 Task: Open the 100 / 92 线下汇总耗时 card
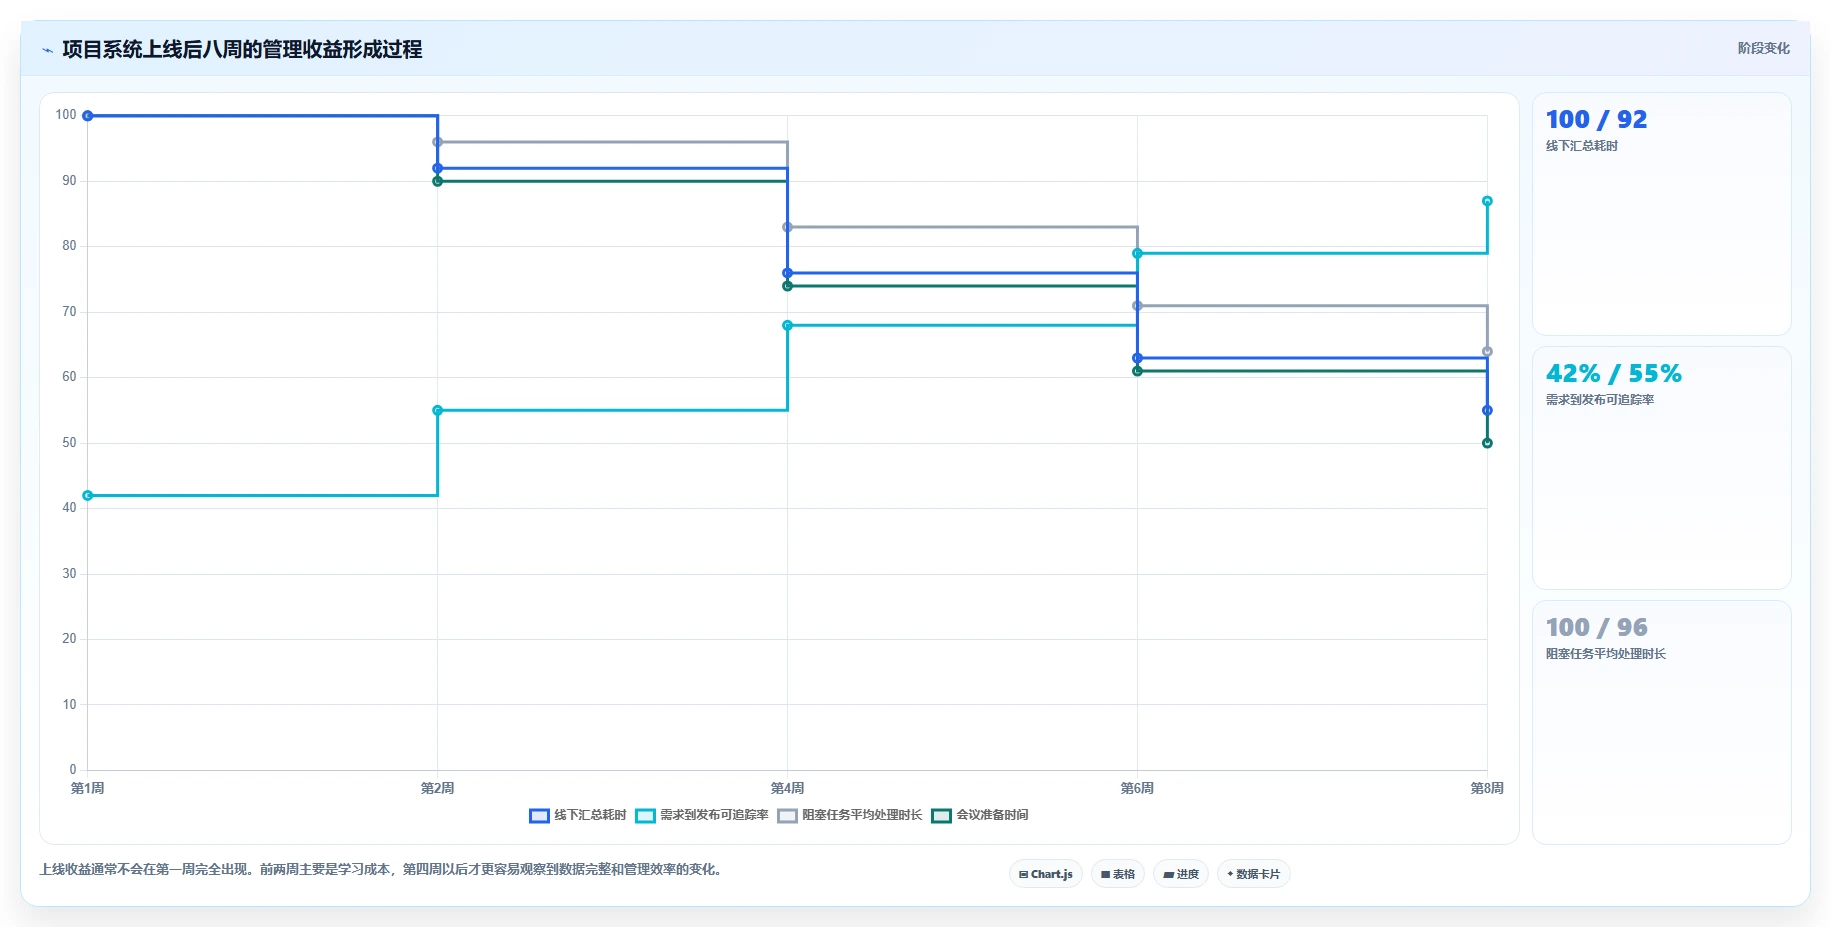(1661, 214)
